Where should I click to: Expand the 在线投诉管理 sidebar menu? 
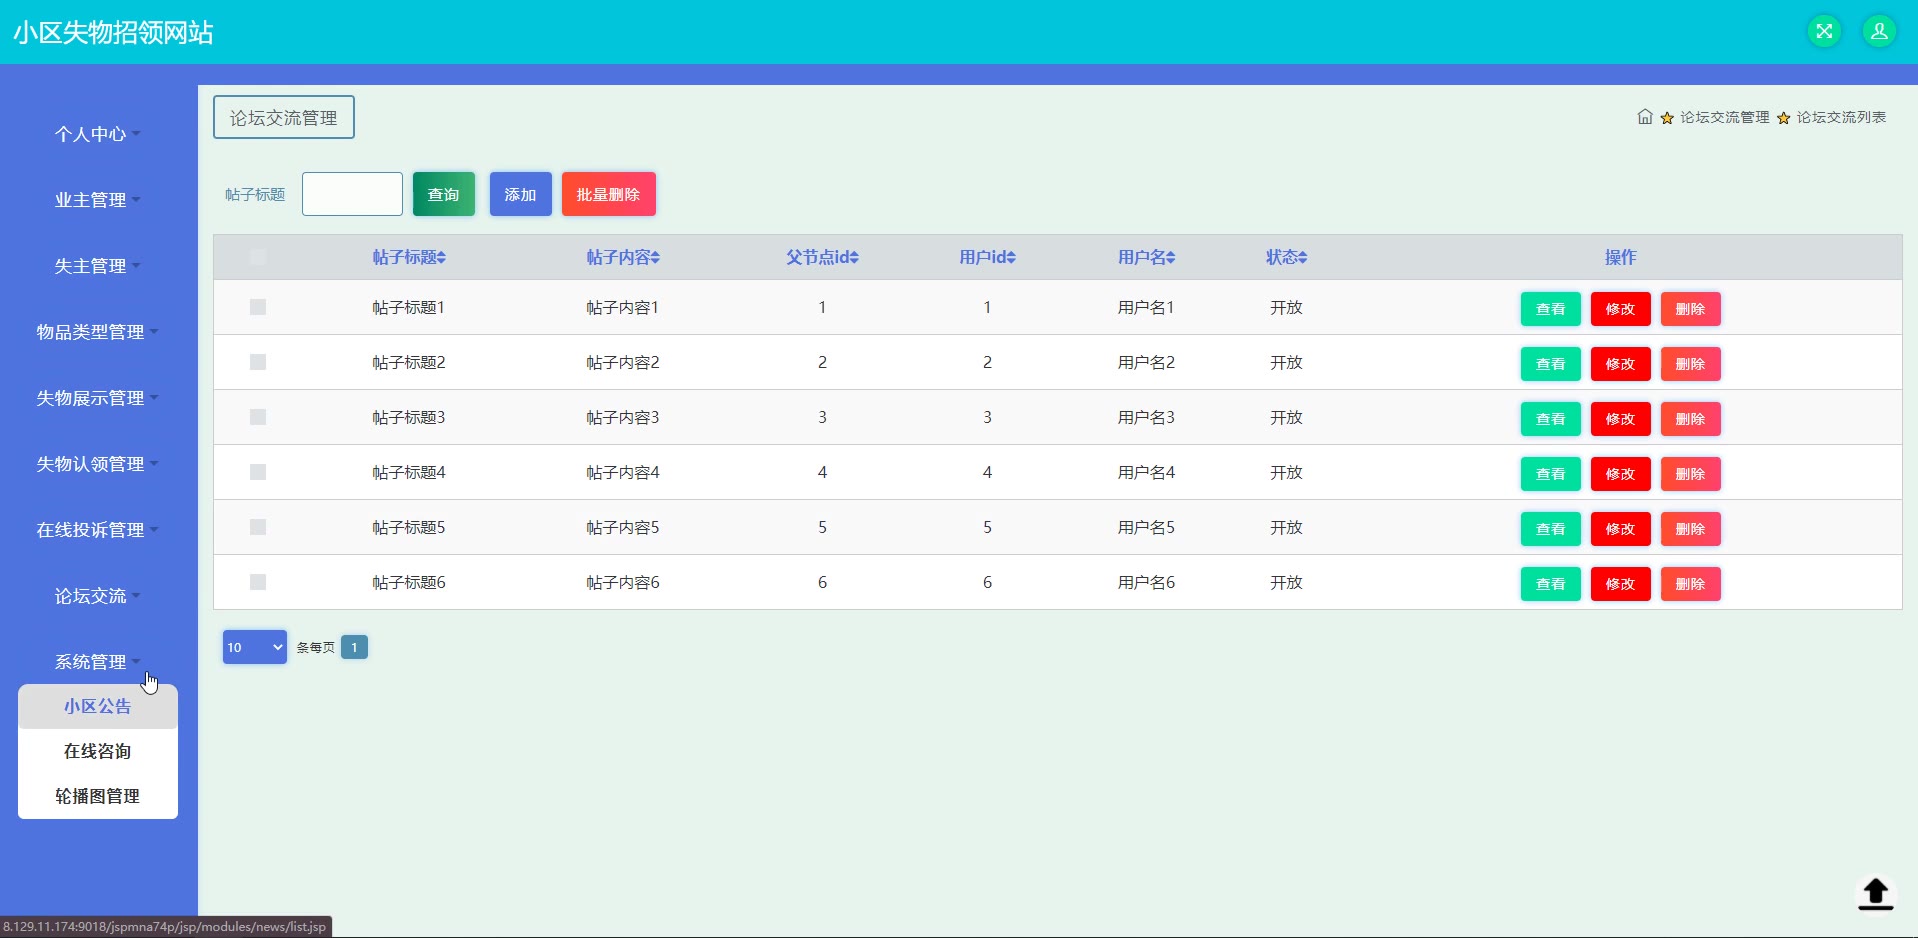[x=98, y=530]
